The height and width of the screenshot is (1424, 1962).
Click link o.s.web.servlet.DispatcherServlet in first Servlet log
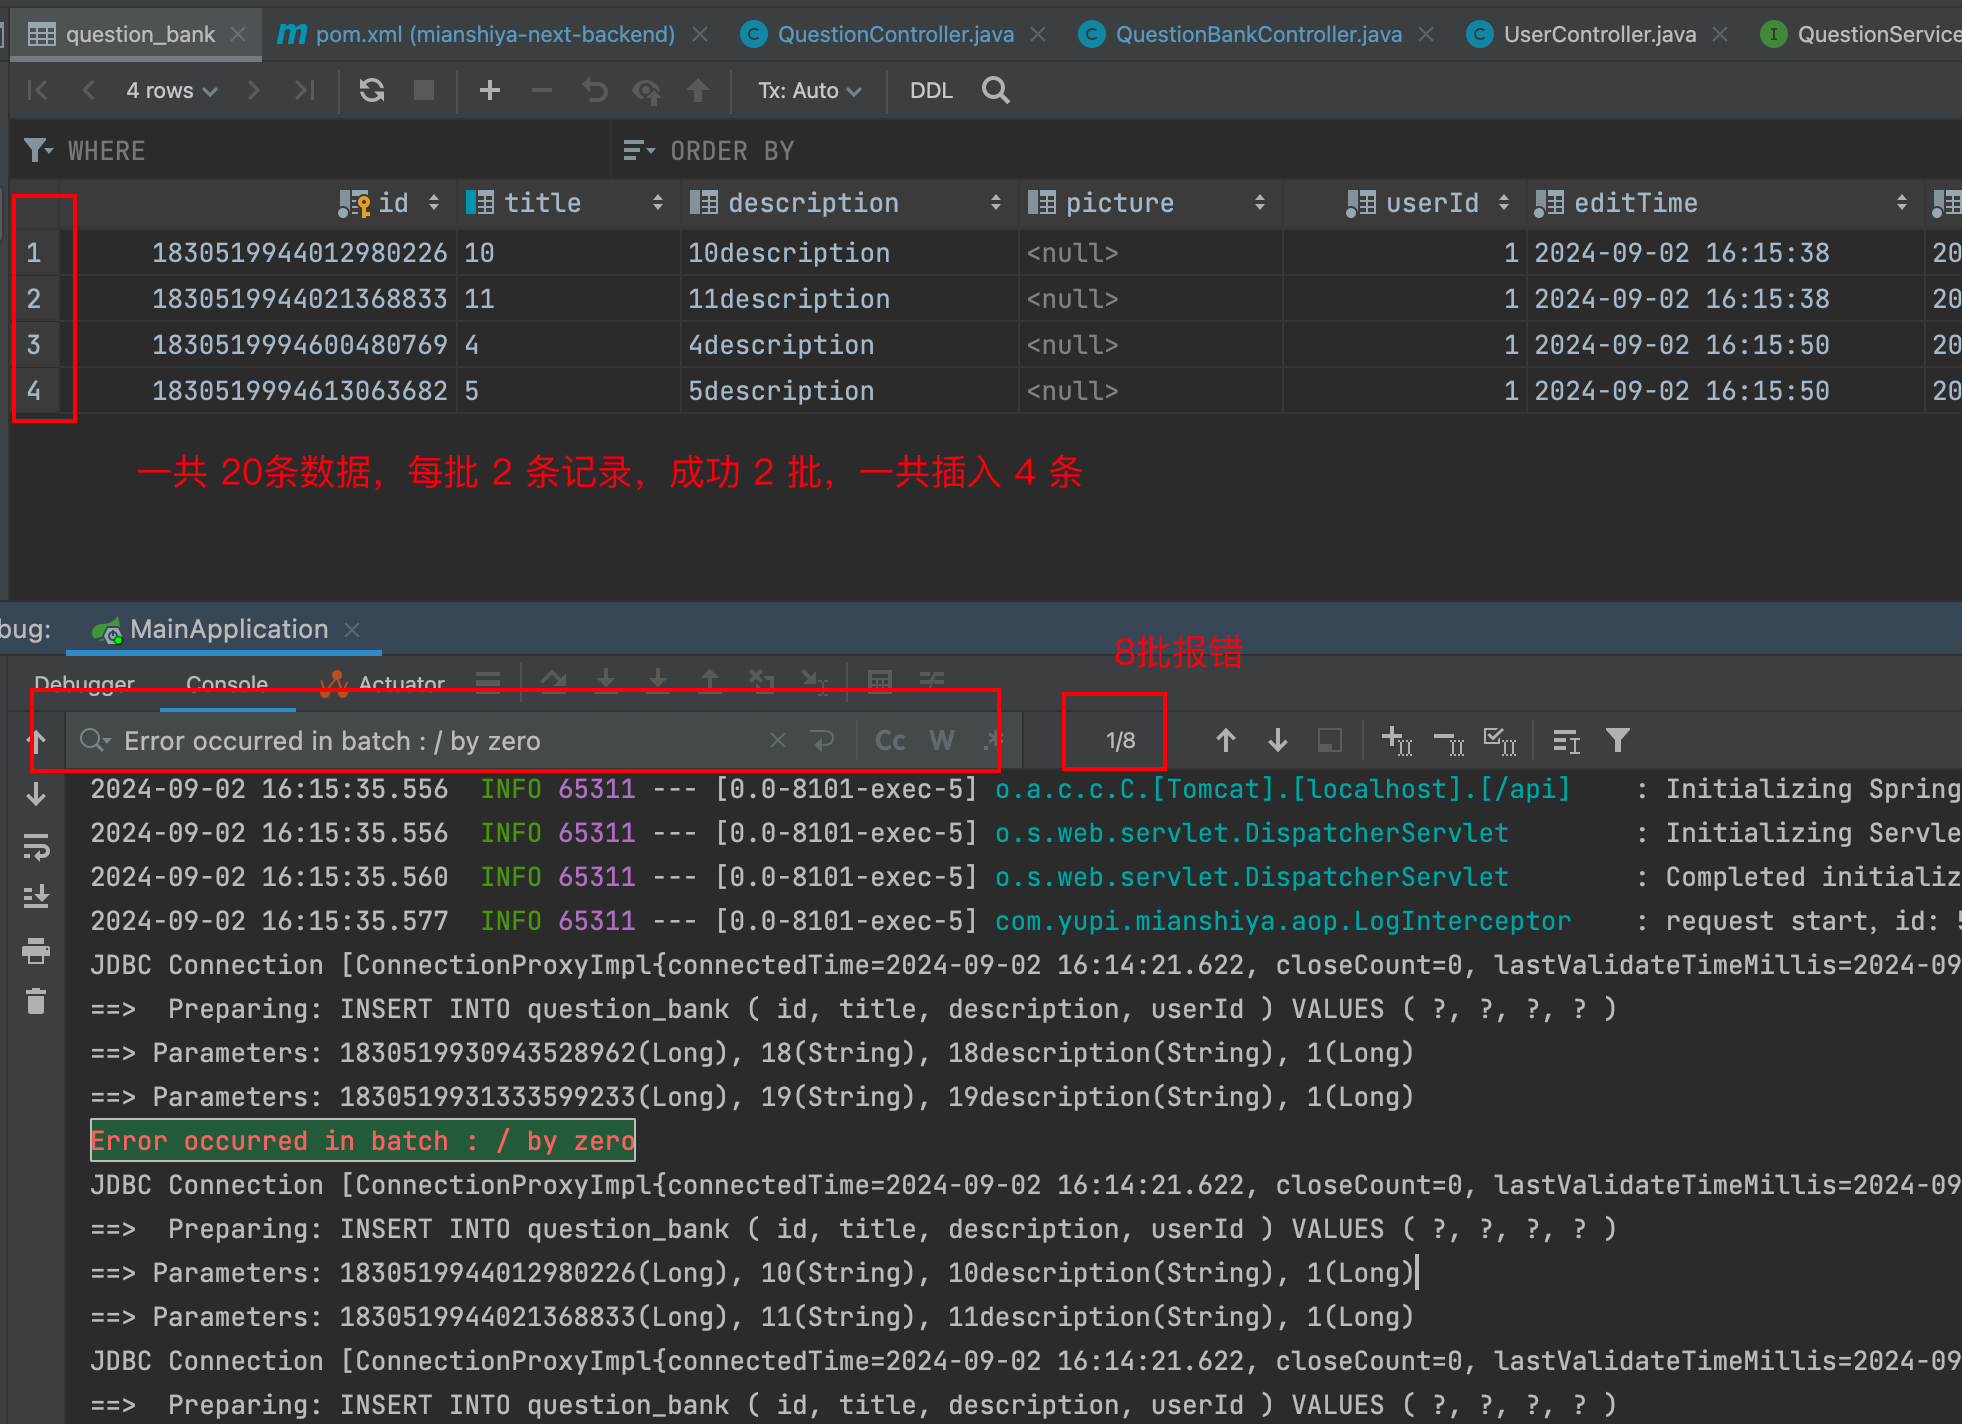point(1251,833)
